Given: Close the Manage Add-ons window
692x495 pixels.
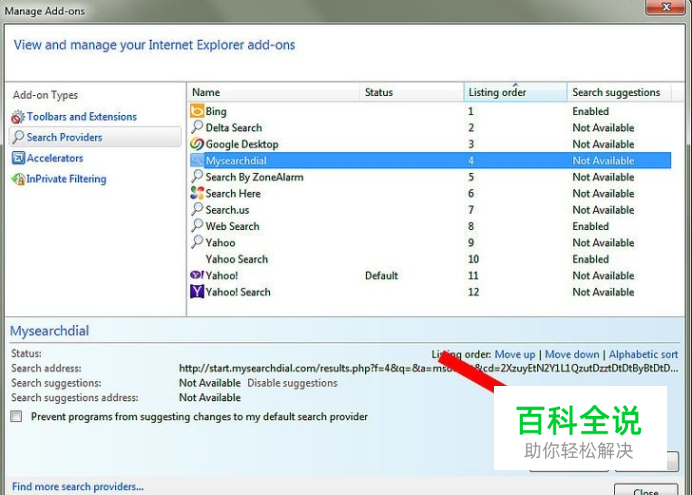Looking at the screenshot, I should tap(666, 7).
